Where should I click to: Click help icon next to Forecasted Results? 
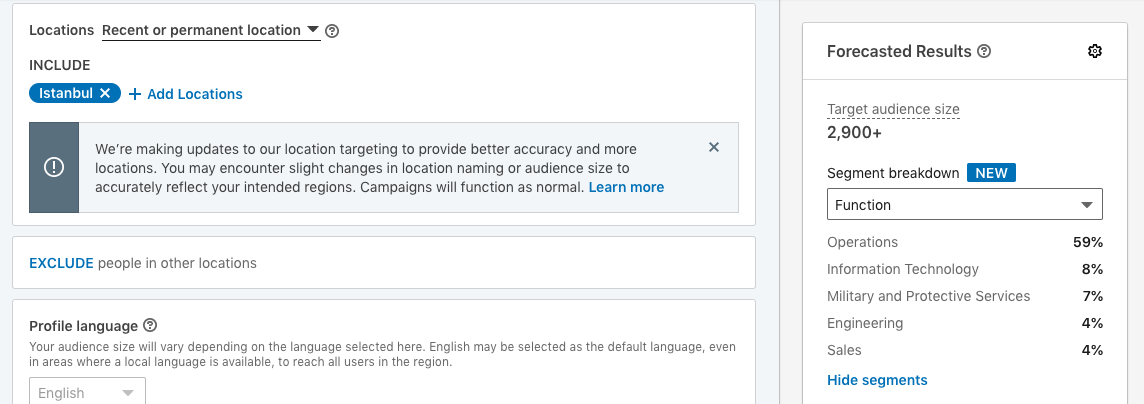tap(984, 51)
